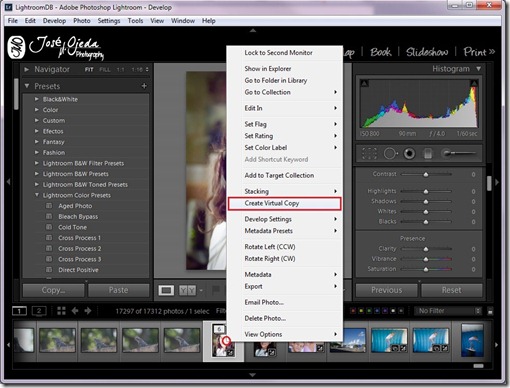
Task: Apply the Bleach Bypass preset
Action: pyautogui.click(x=78, y=216)
